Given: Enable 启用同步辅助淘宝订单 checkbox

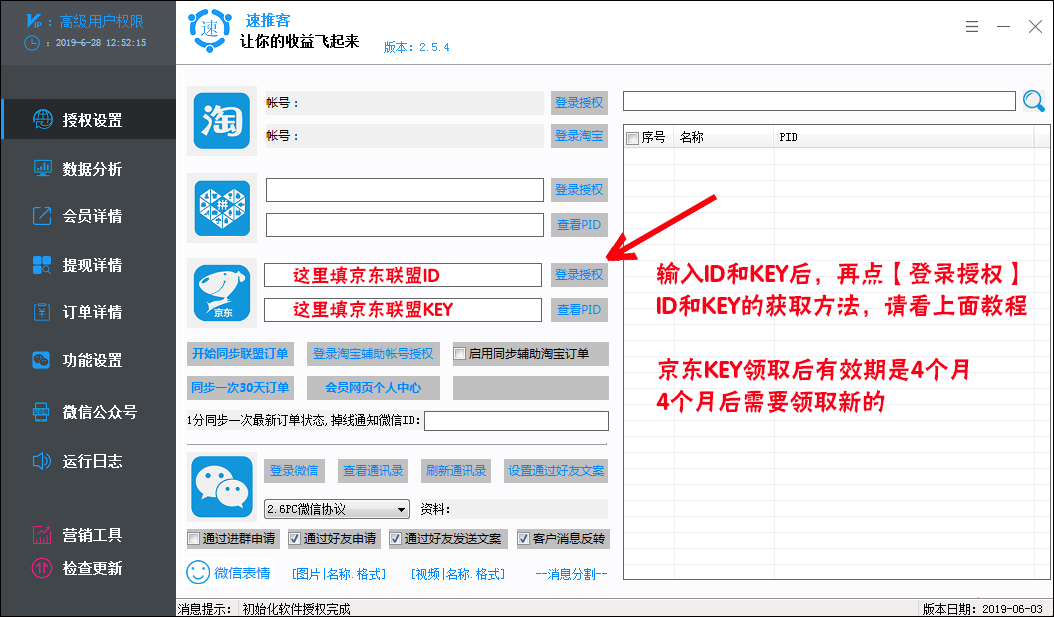Looking at the screenshot, I should 460,354.
